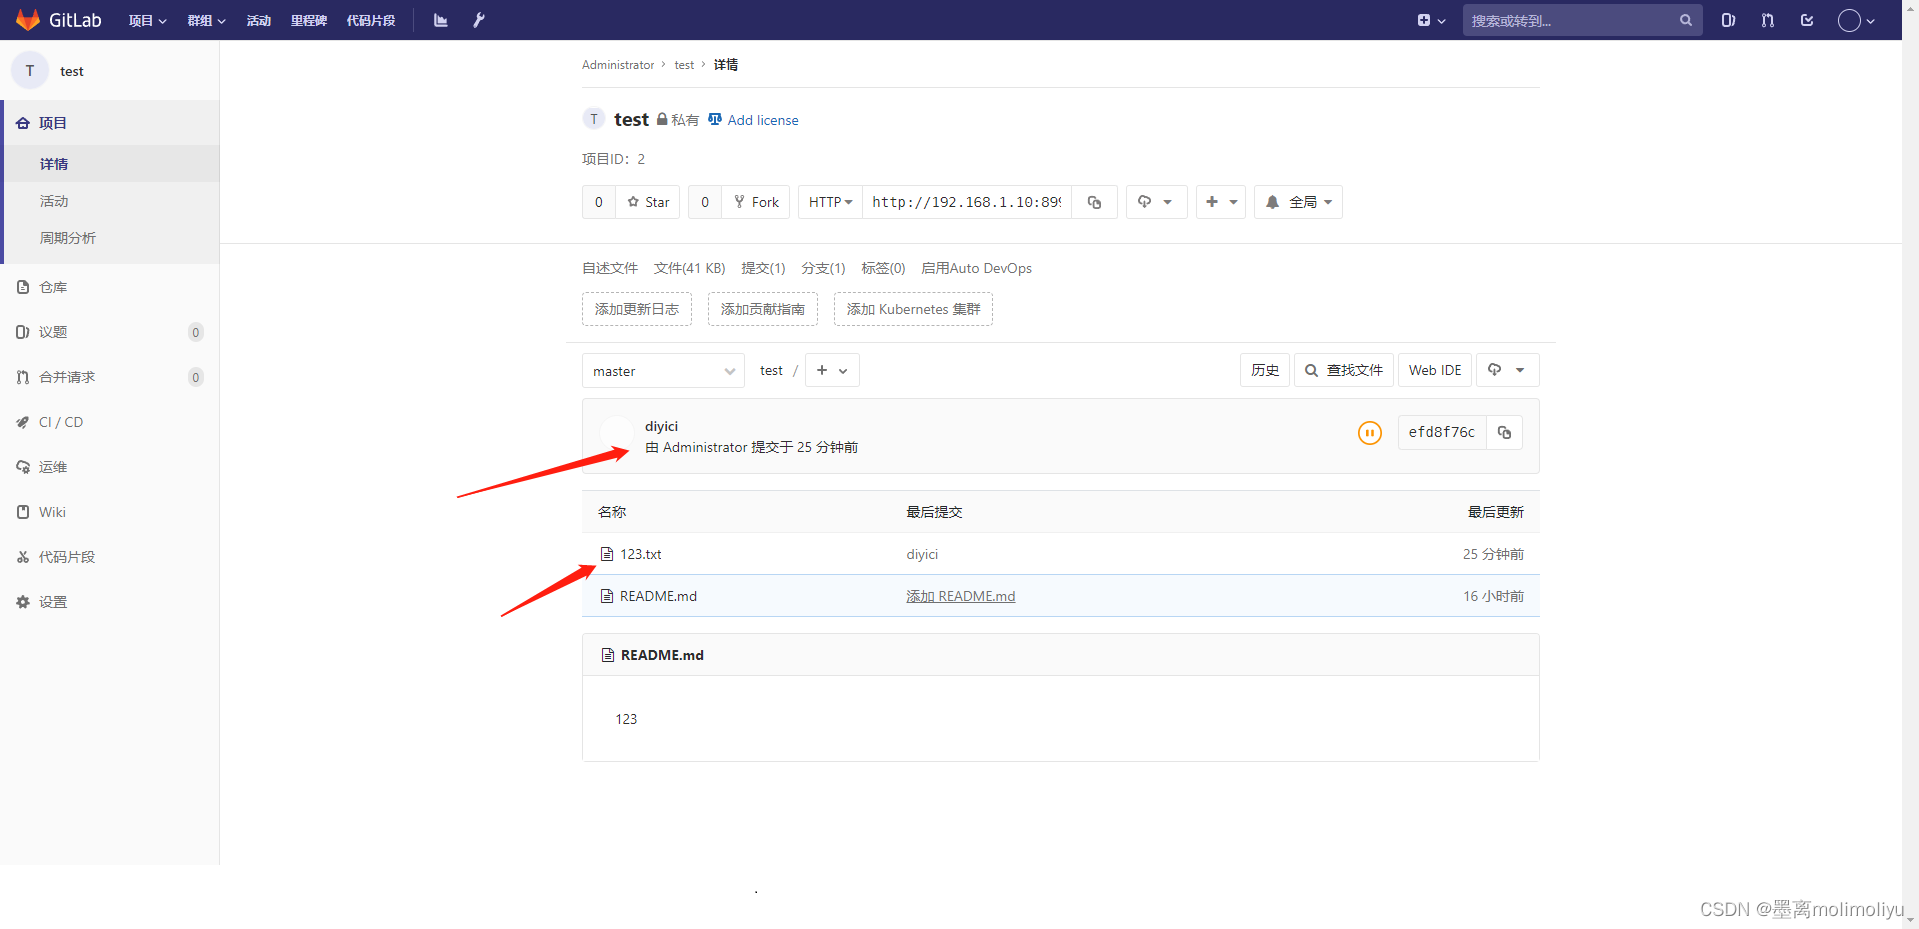Open the new item plus menu
Viewport: 1919px width, 929px height.
coord(1431,20)
